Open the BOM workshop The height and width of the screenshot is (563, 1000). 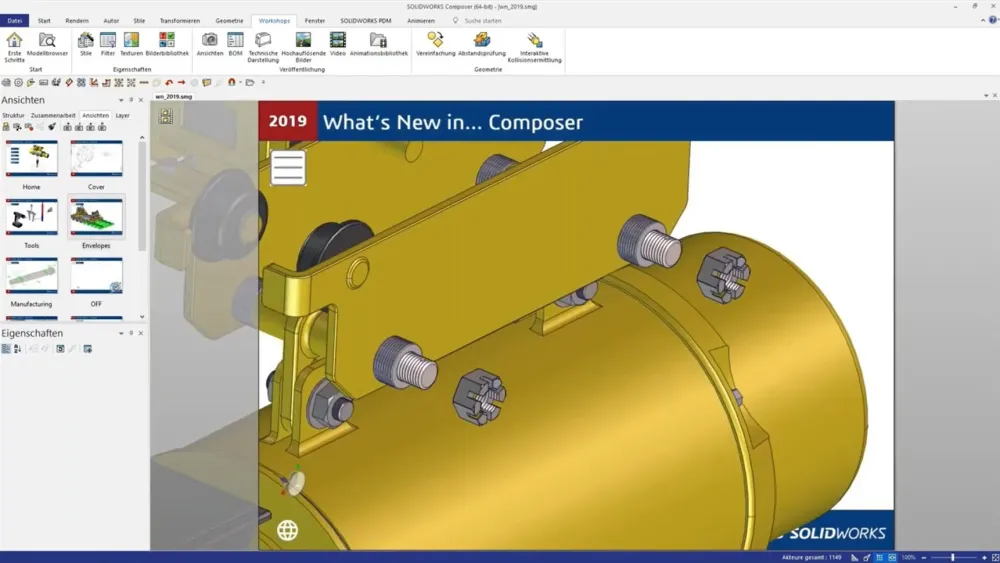[235, 44]
